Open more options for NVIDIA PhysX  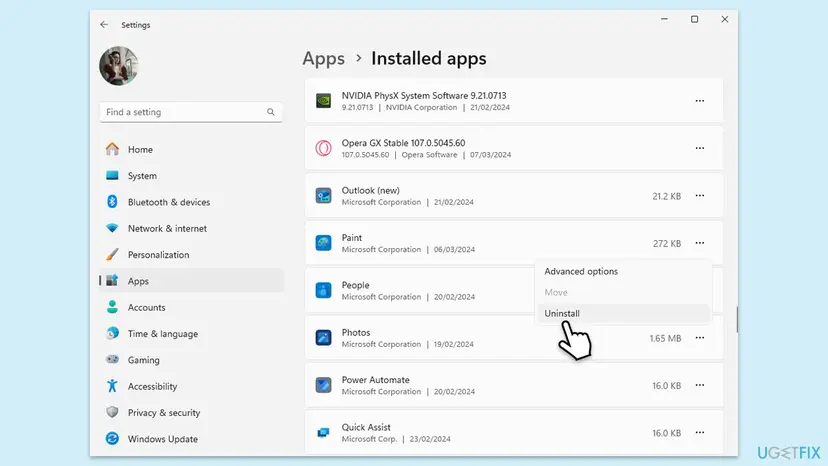(700, 101)
